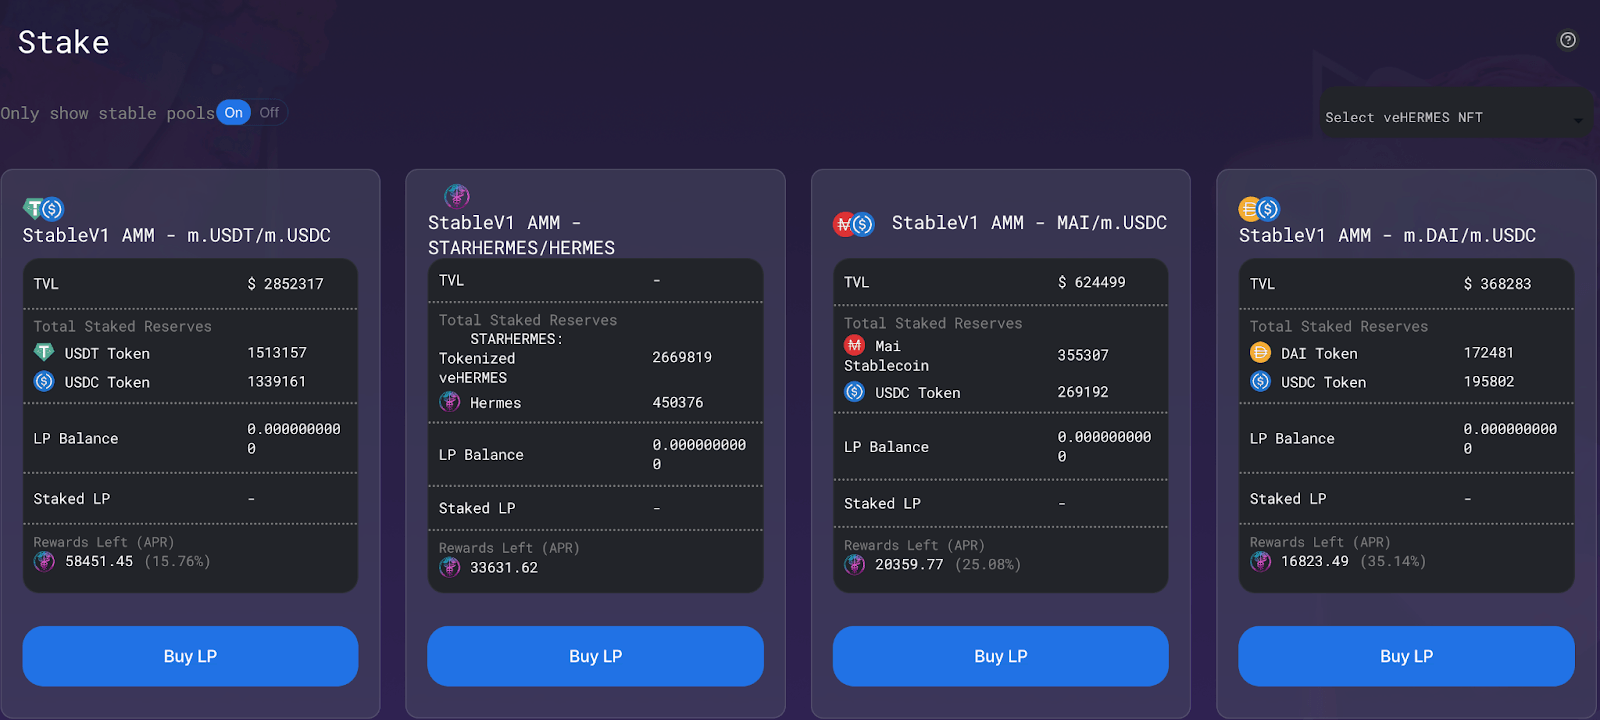Viewport: 1600px width, 720px height.
Task: Click USDC reserve value 269192
Action: coord(1083,392)
